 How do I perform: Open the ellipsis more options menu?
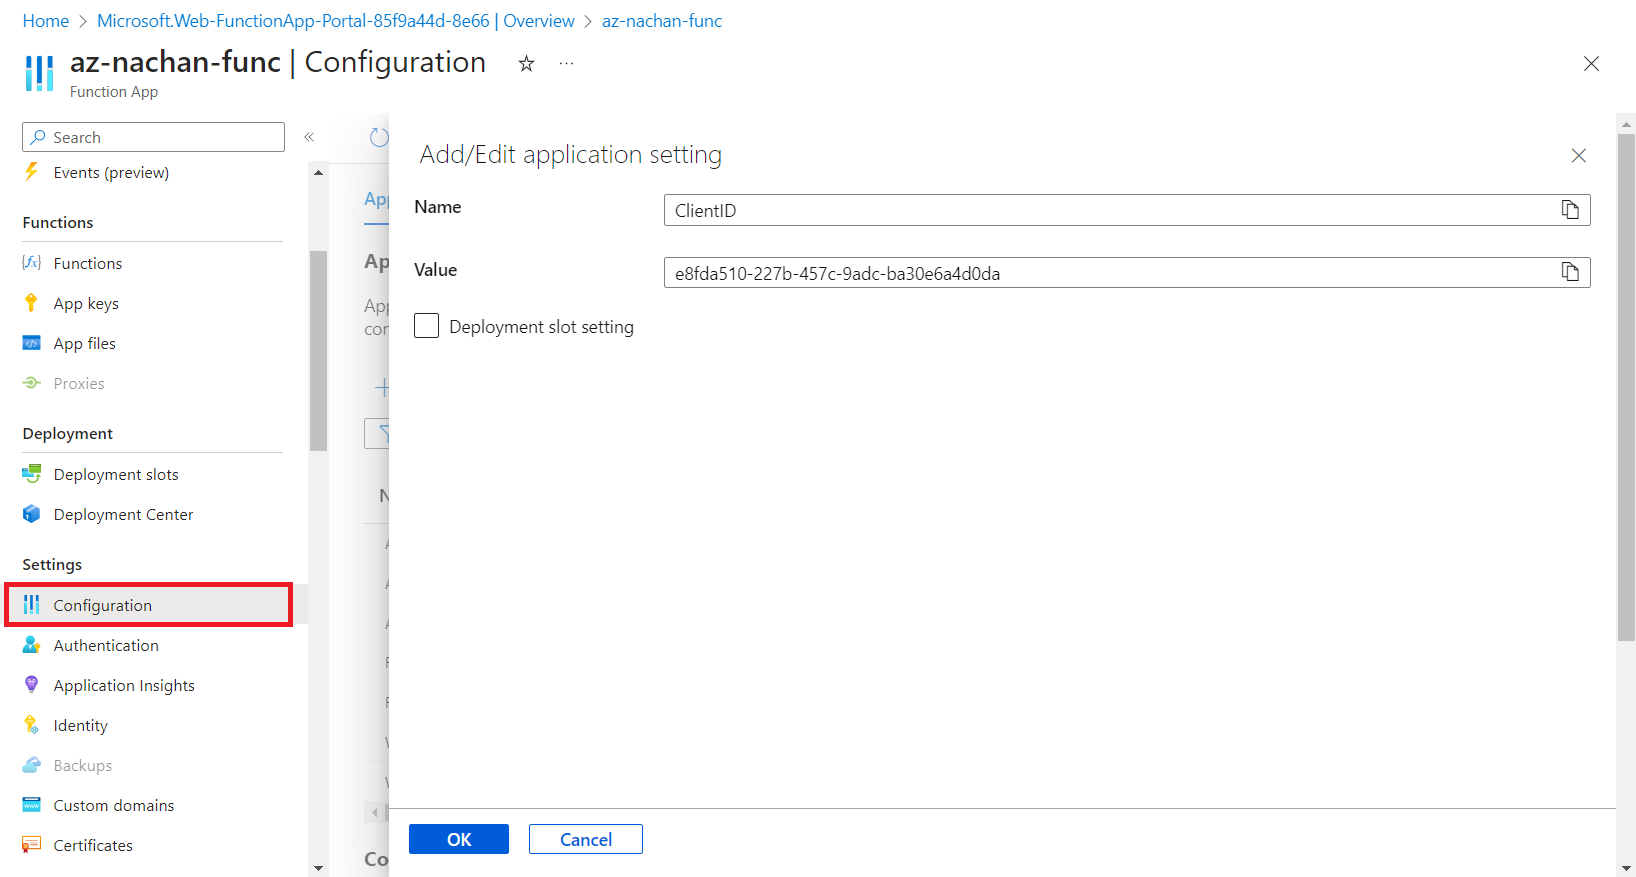coord(566,64)
